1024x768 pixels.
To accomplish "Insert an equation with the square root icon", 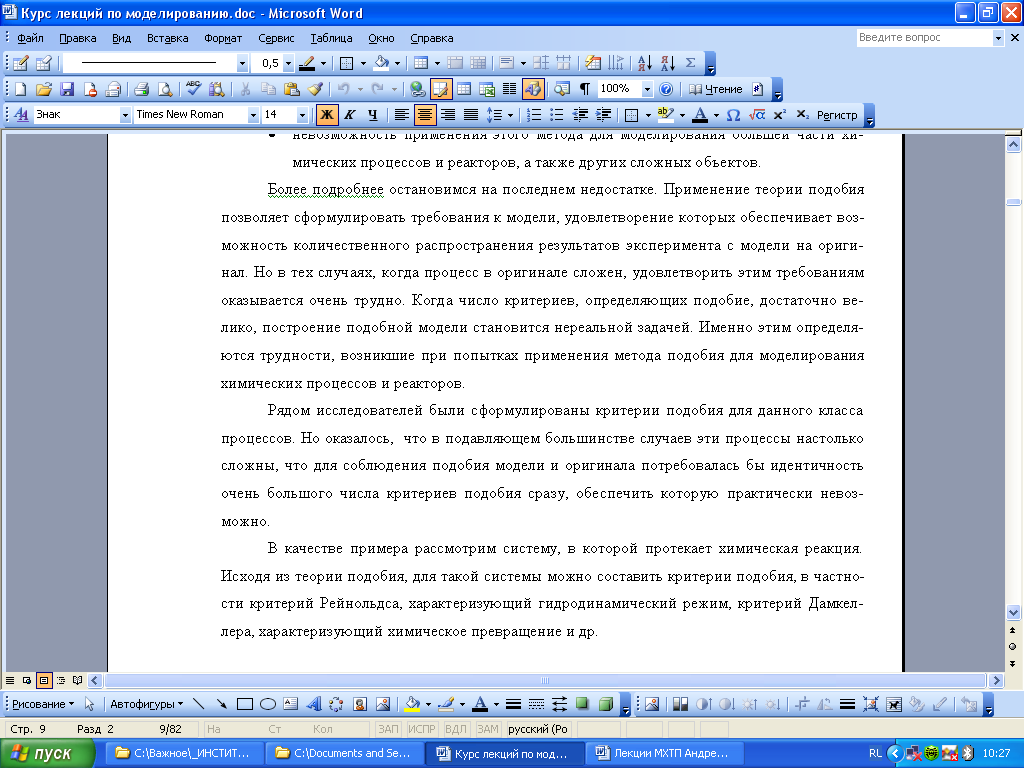I will (x=757, y=115).
